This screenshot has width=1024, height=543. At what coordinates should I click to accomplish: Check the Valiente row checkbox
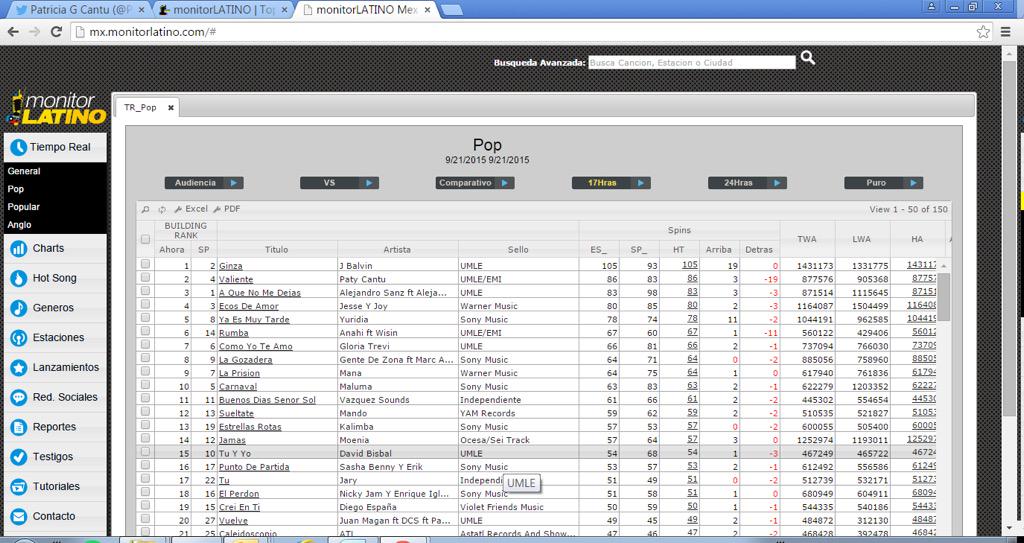pos(146,278)
